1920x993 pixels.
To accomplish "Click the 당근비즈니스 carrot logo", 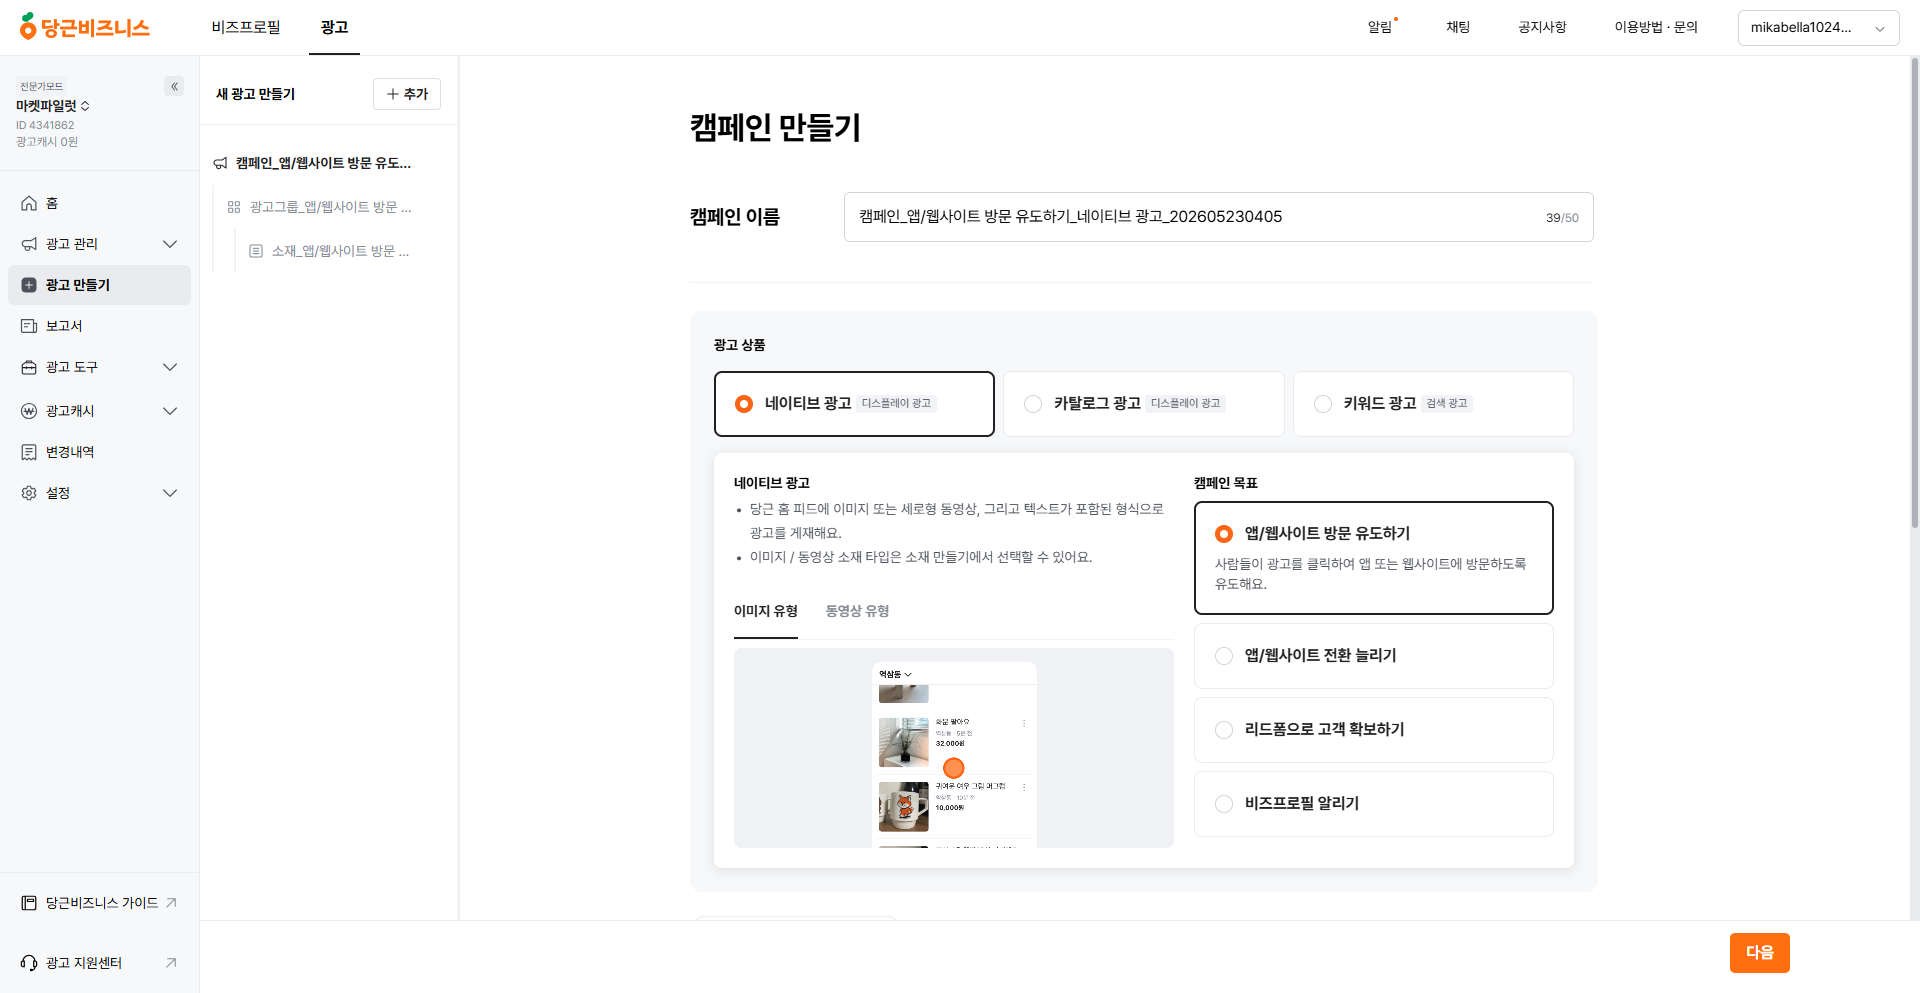I will (x=84, y=27).
